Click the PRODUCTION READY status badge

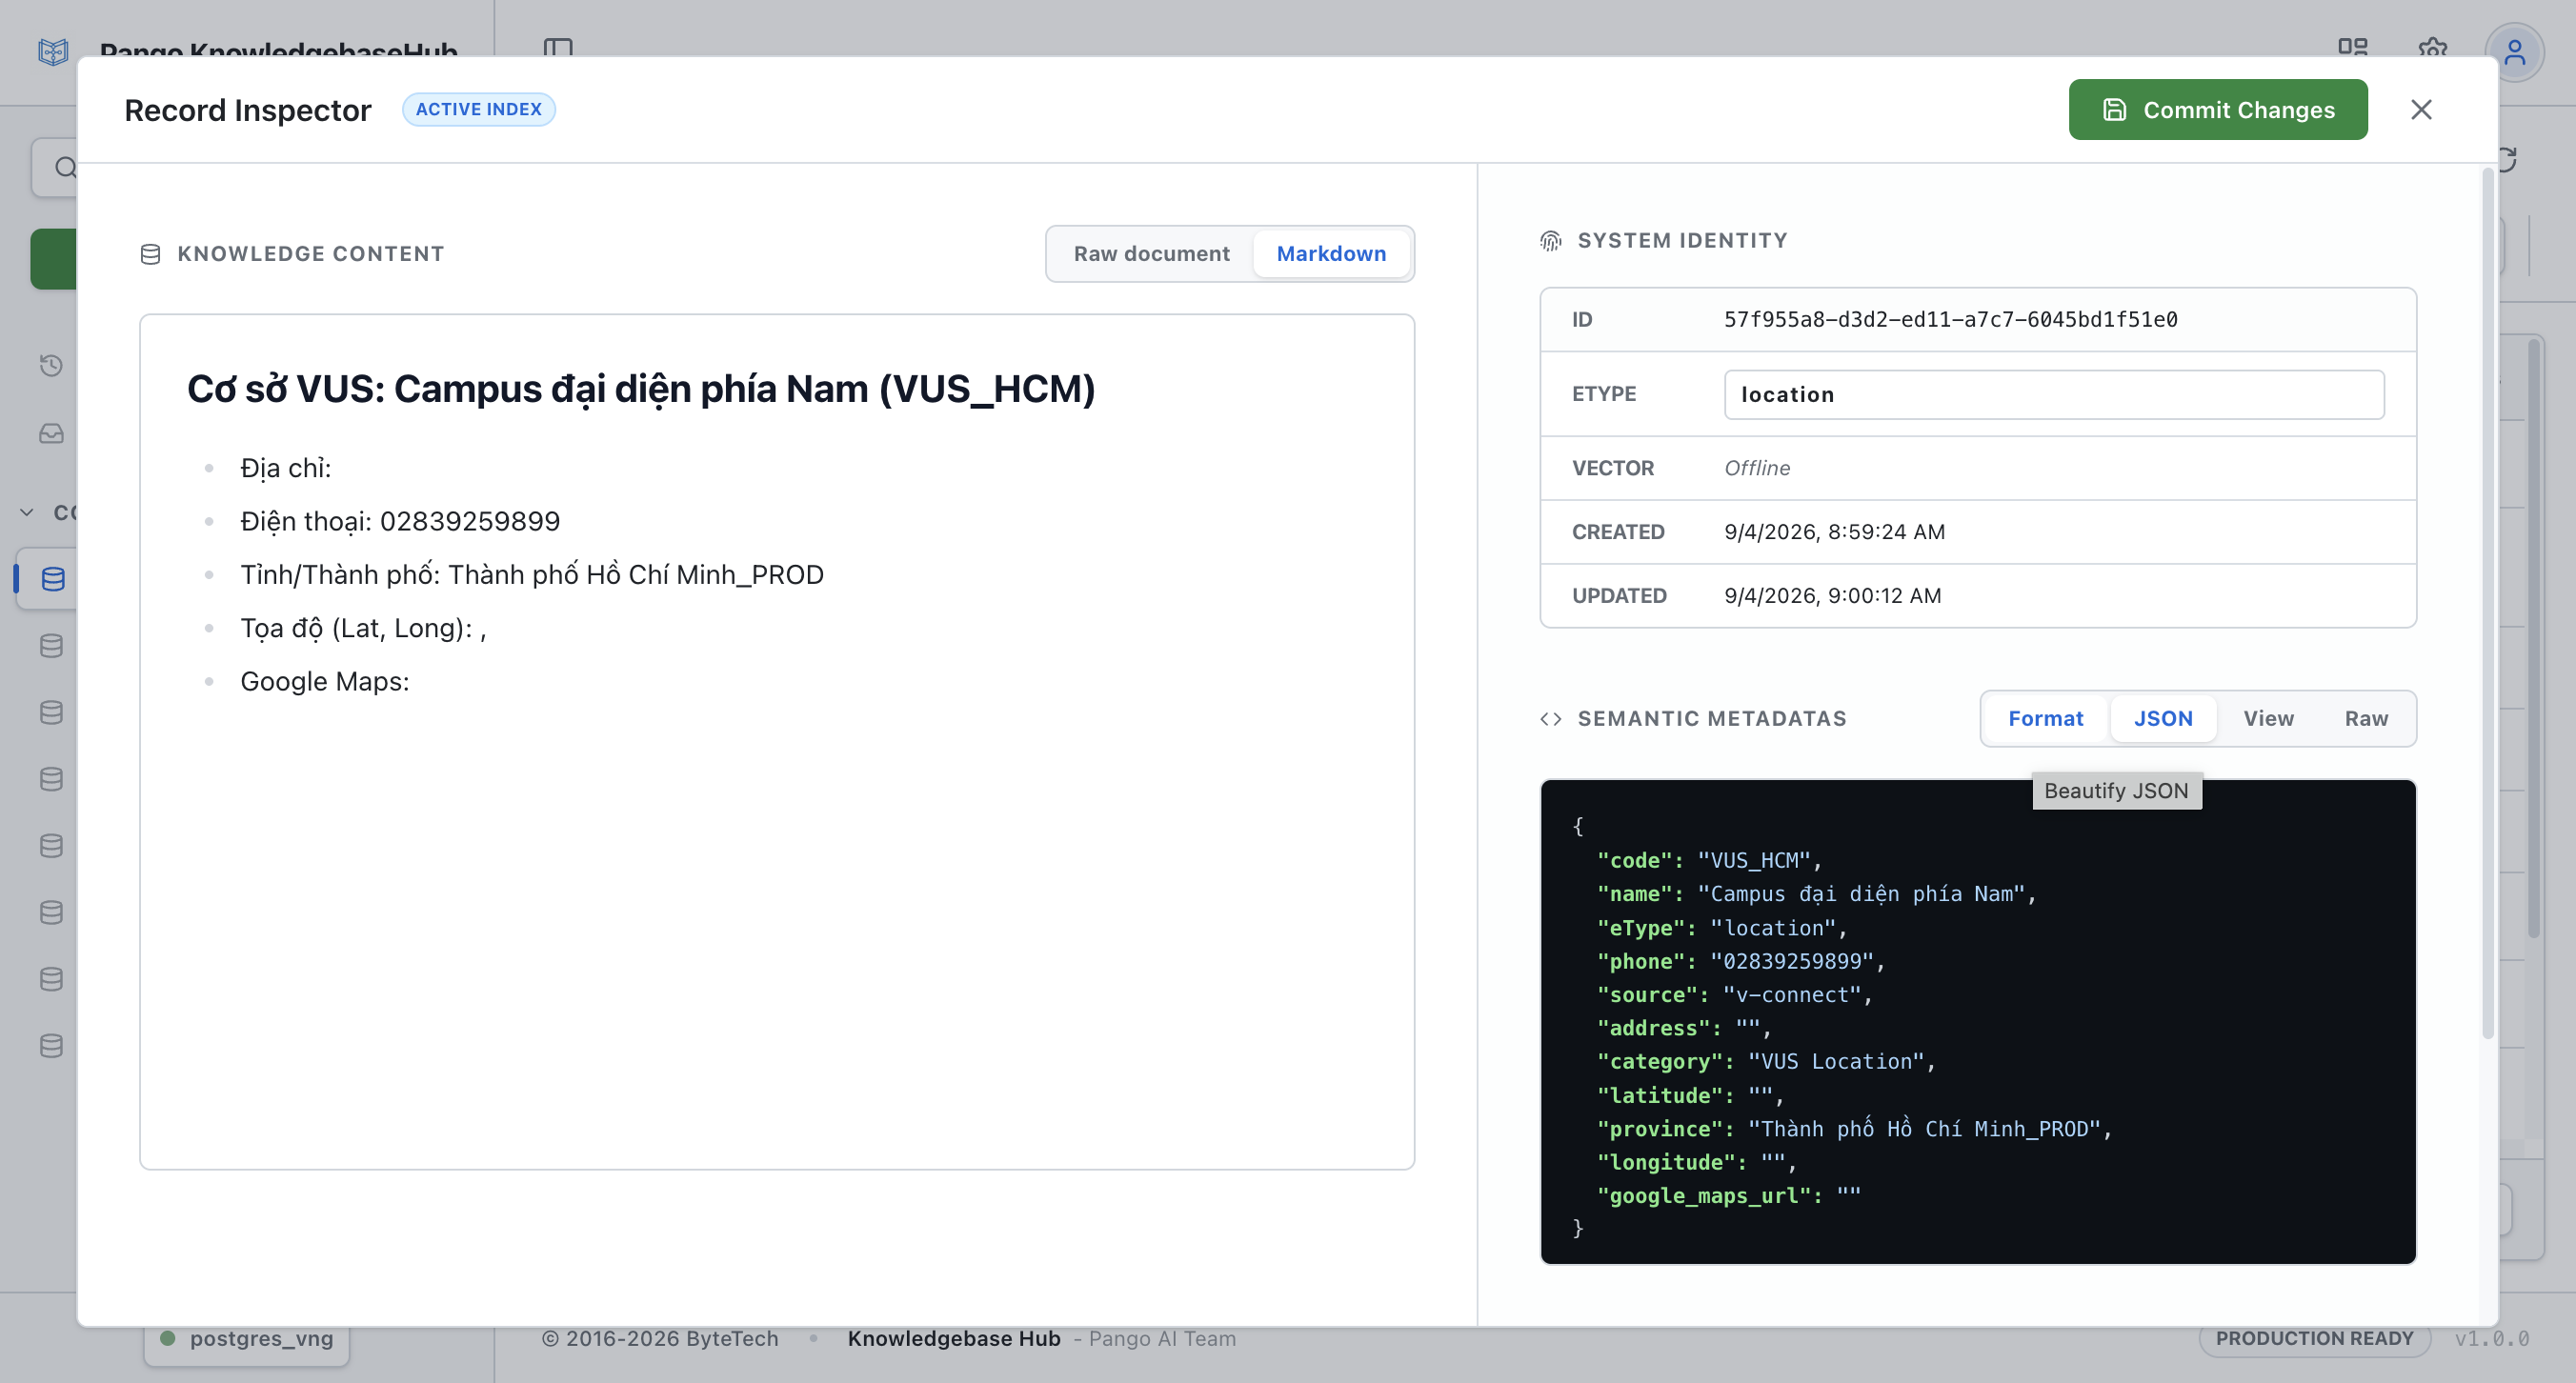[2314, 1338]
